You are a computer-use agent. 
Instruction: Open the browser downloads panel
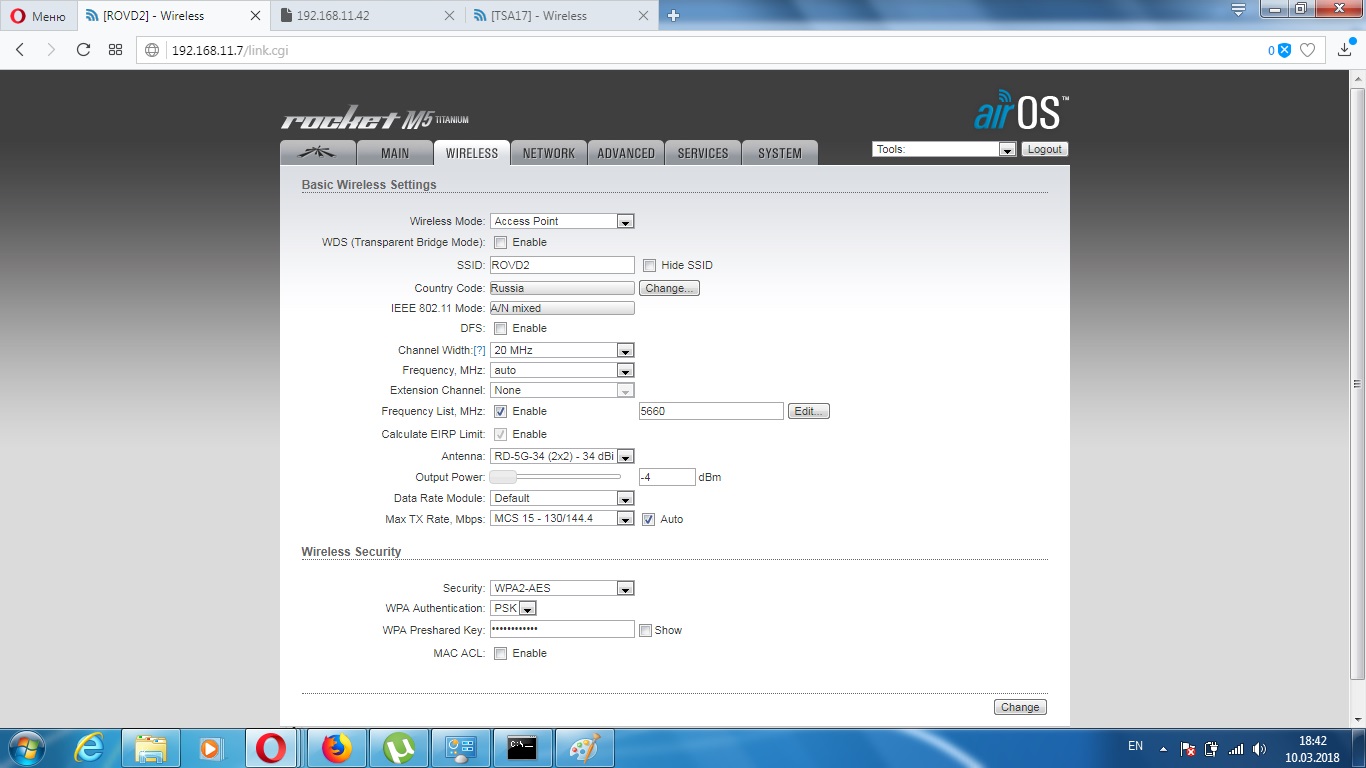[x=1345, y=49]
